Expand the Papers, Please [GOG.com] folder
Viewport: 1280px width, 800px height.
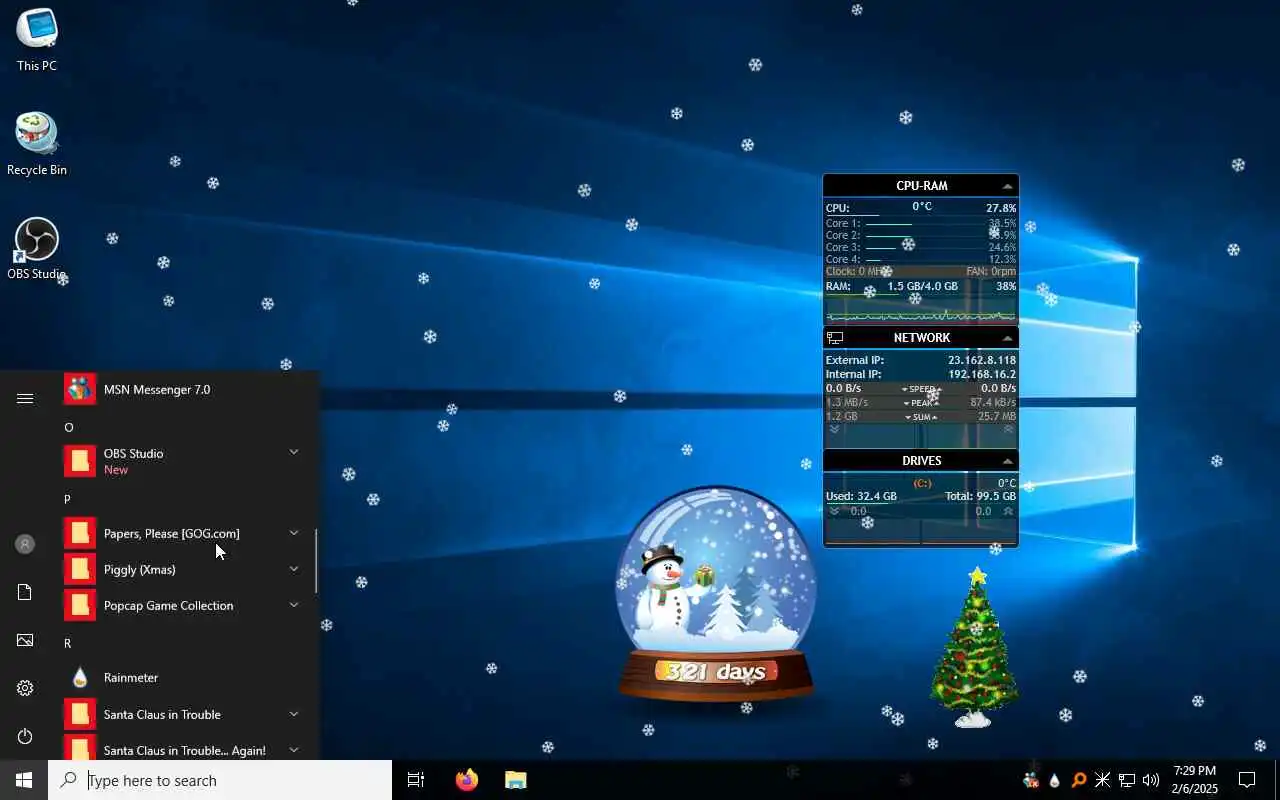coord(294,533)
